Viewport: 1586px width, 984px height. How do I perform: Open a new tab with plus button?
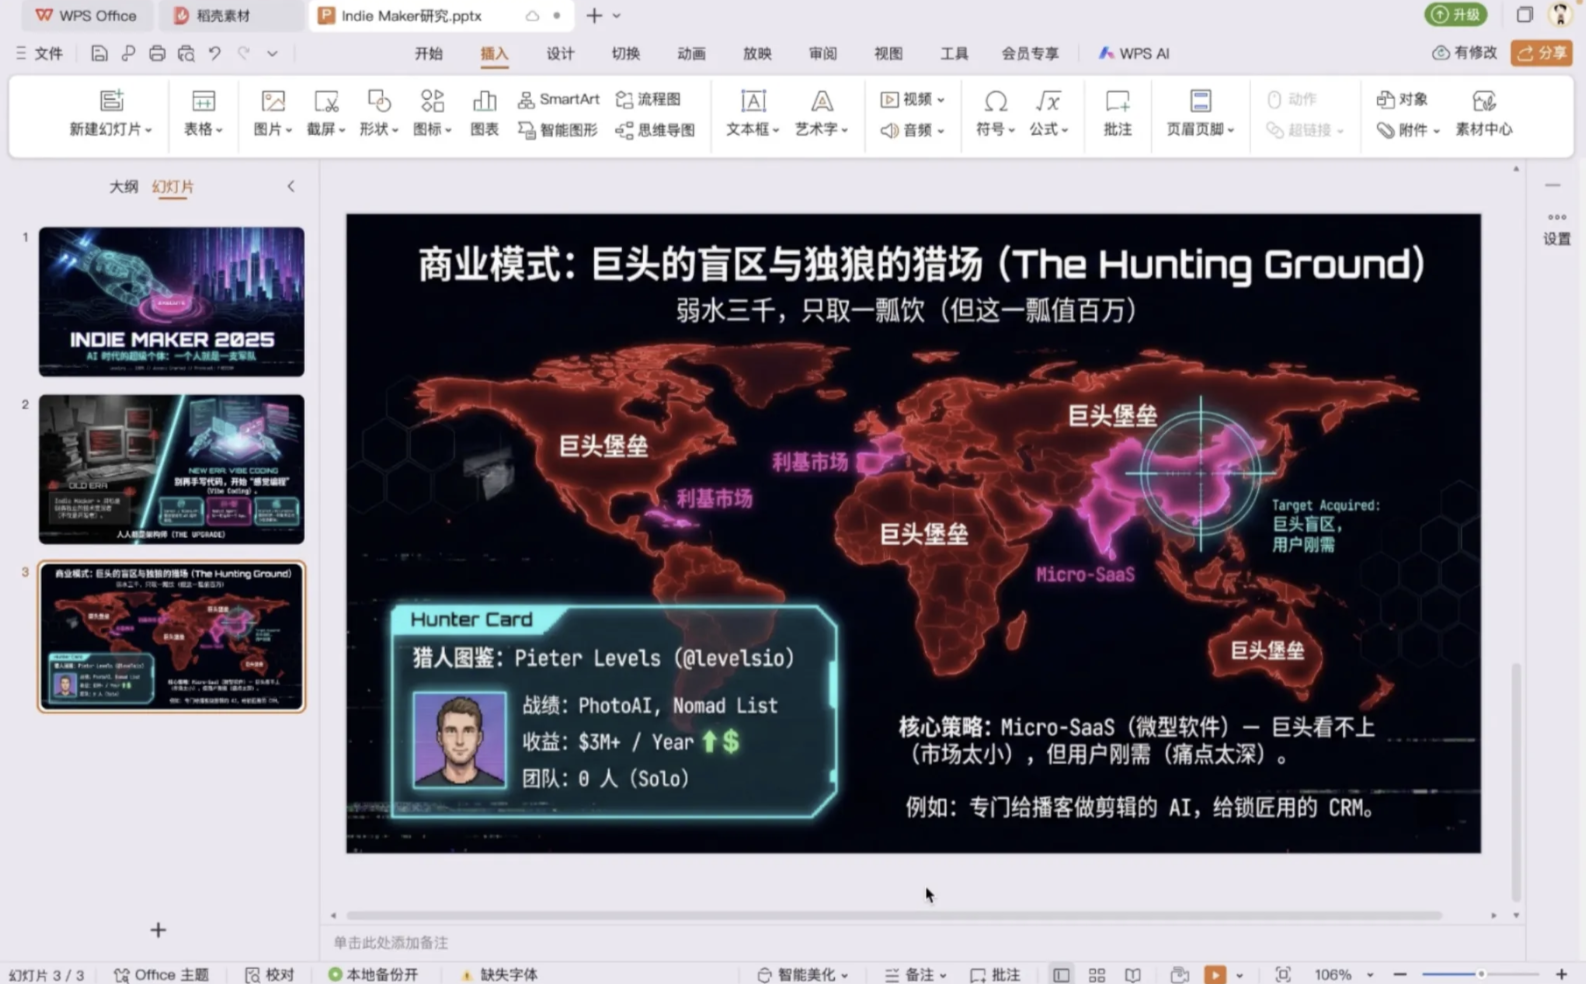tap(594, 16)
